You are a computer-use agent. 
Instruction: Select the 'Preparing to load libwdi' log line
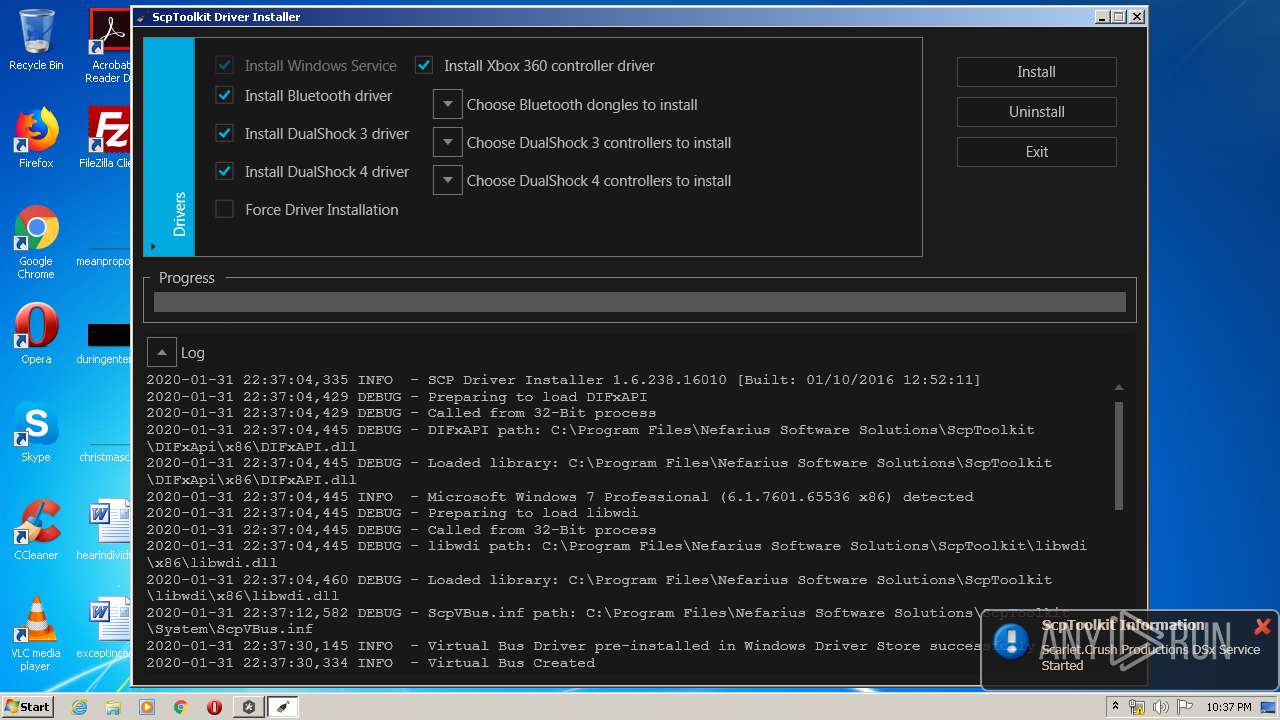coord(392,513)
